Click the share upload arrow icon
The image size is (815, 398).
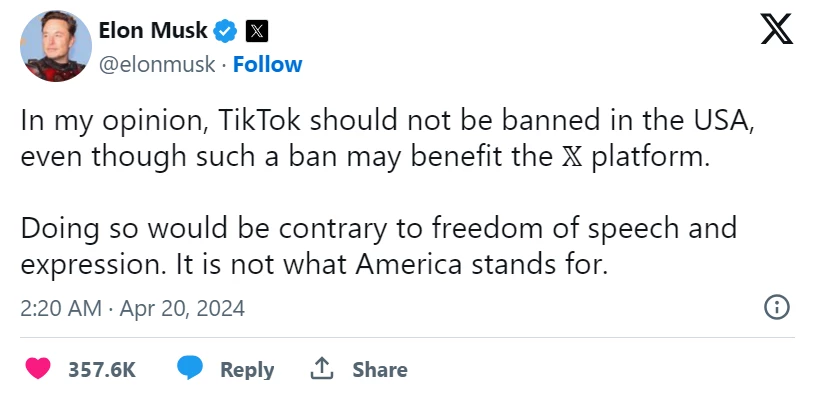tap(321, 368)
